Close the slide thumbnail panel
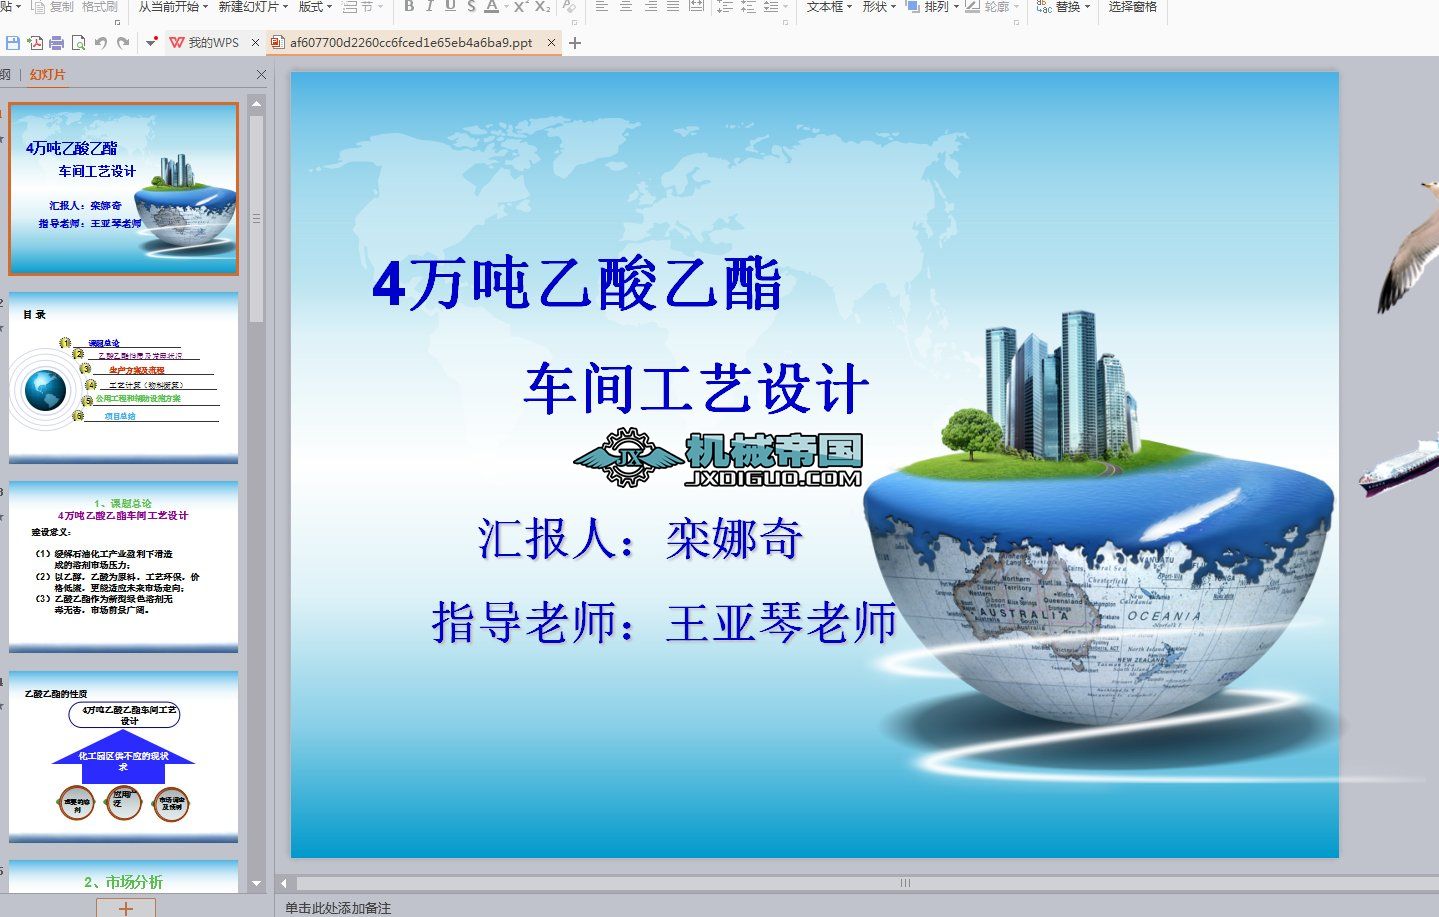 point(261,75)
